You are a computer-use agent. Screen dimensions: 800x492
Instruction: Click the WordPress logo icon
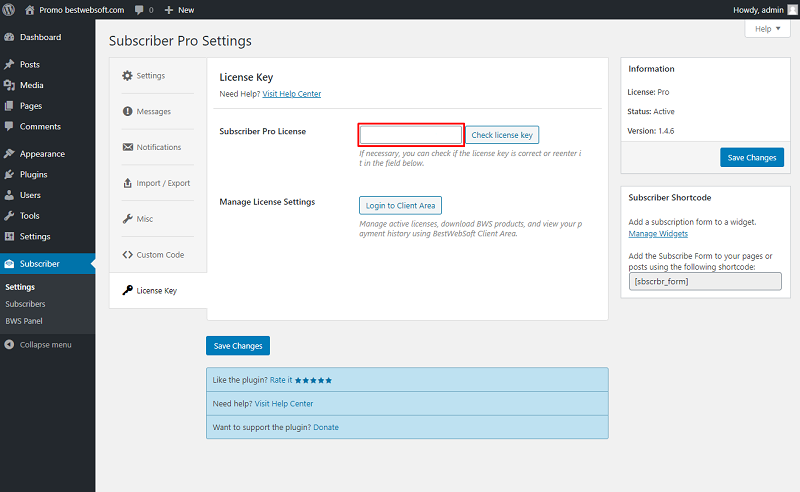pos(9,10)
